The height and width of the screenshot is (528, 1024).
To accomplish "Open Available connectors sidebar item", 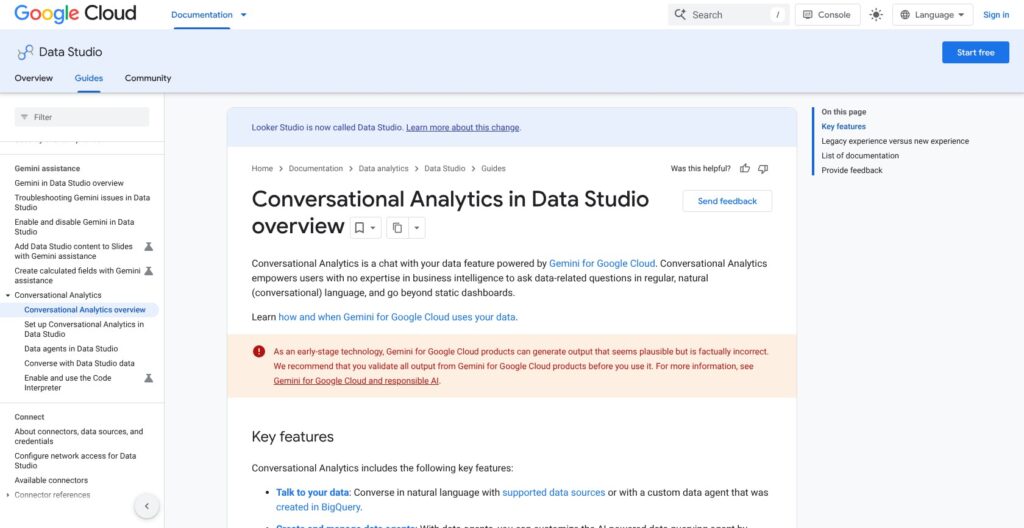I will click(51, 480).
